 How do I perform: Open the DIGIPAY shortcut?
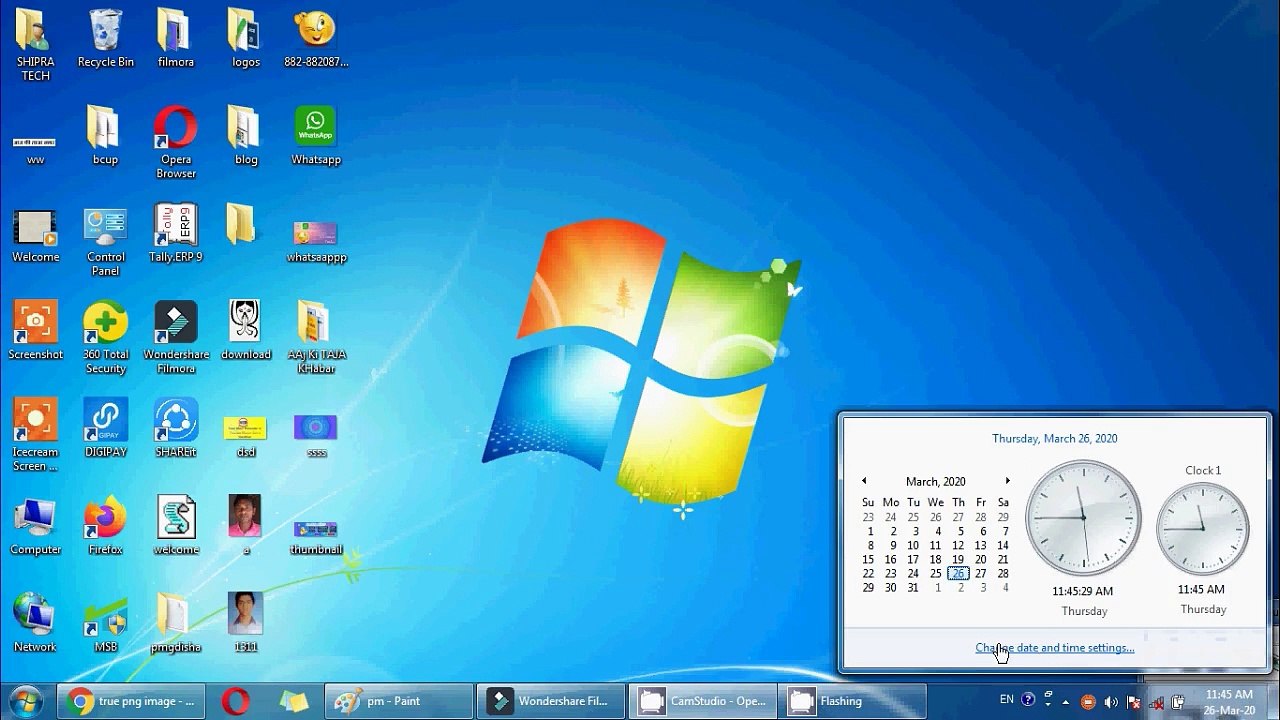[105, 428]
